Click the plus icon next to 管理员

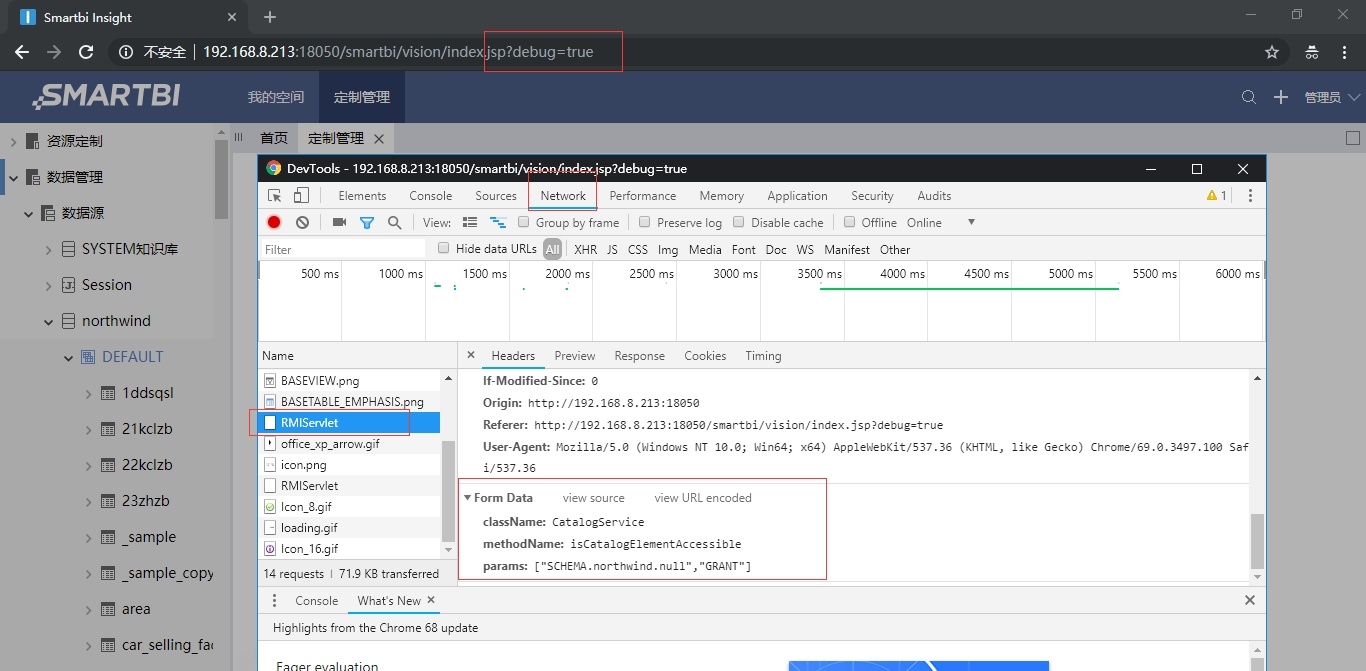[1281, 97]
